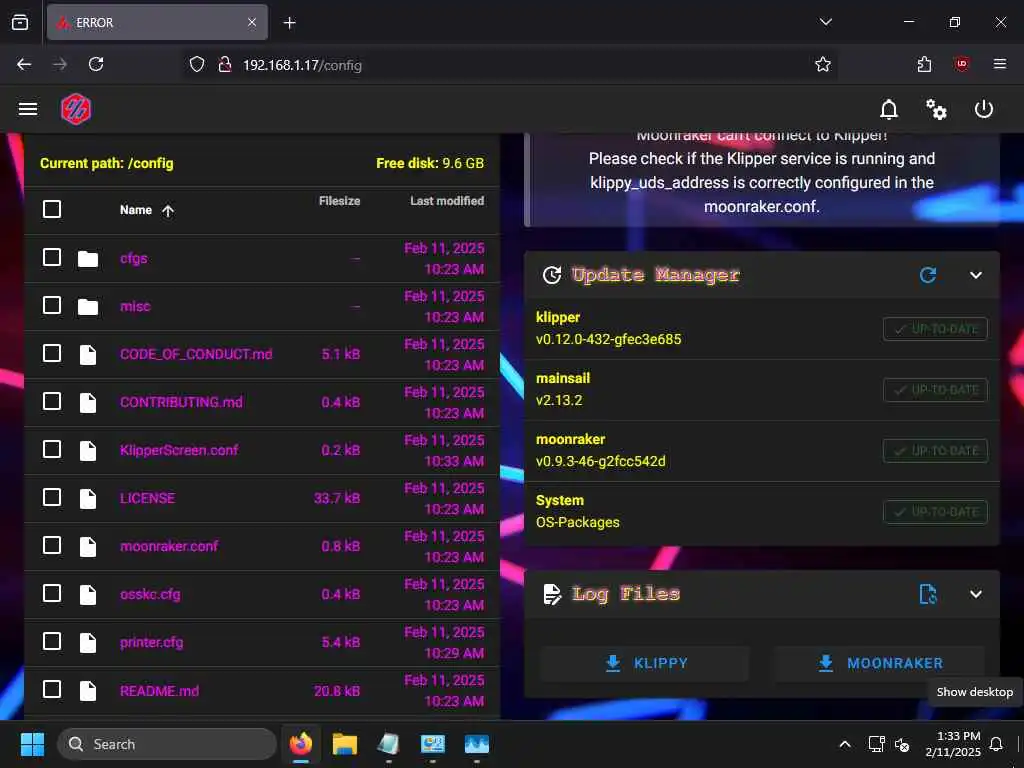The height and width of the screenshot is (768, 1024).
Task: Click the moonraker.conf file icon
Action: click(88, 546)
